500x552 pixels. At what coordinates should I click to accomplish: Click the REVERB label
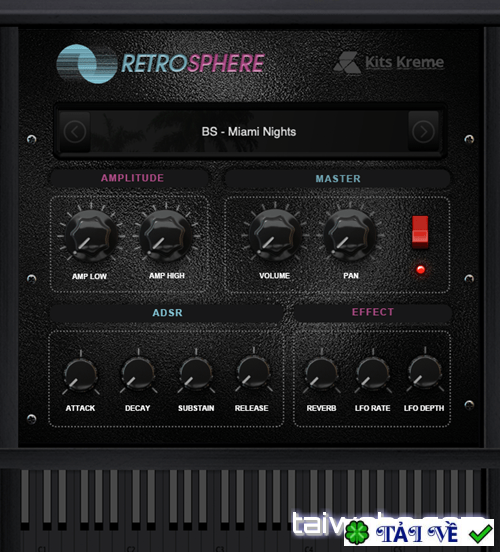pyautogui.click(x=321, y=408)
